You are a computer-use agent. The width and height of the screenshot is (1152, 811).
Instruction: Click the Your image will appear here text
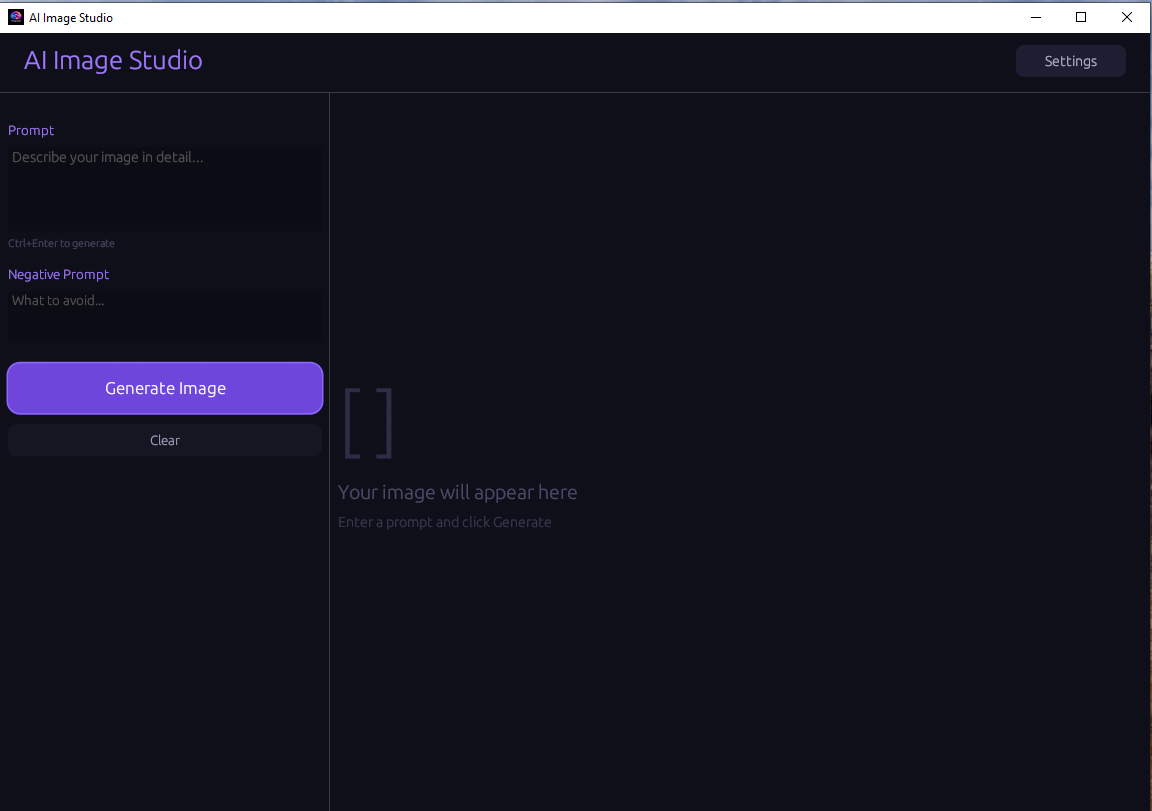coord(457,492)
